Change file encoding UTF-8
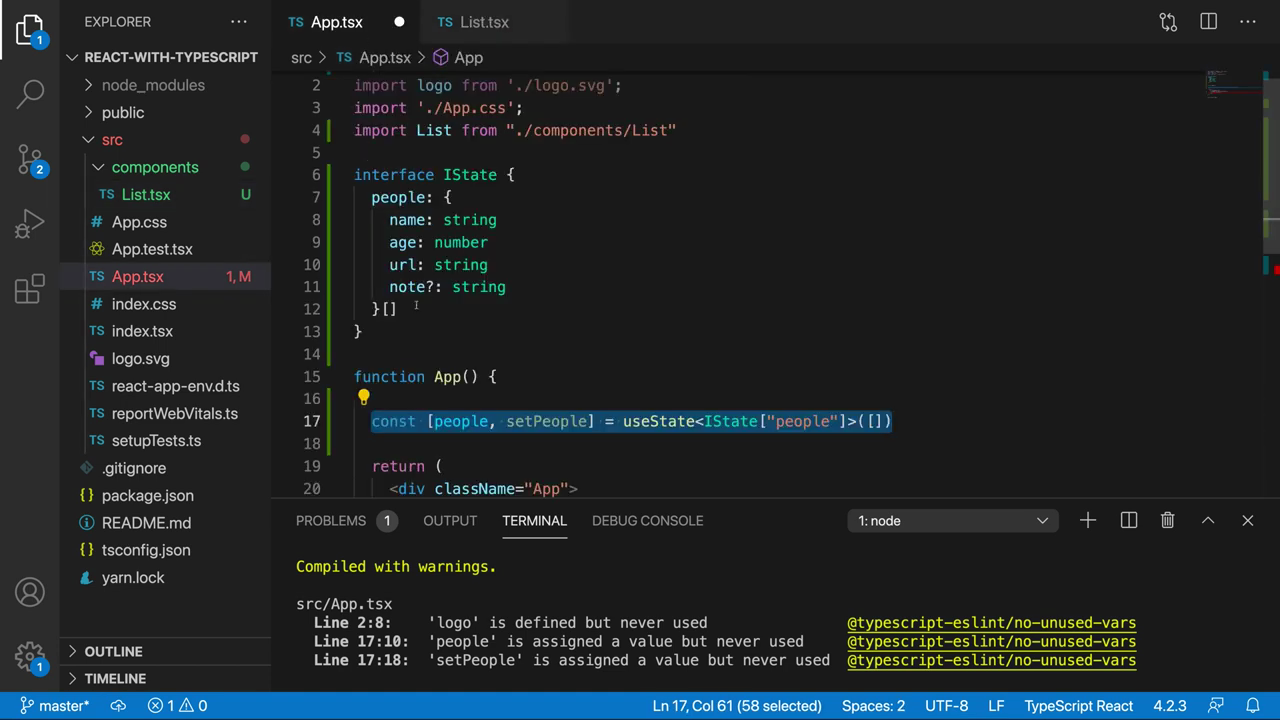Viewport: 1280px width, 720px height. (946, 706)
